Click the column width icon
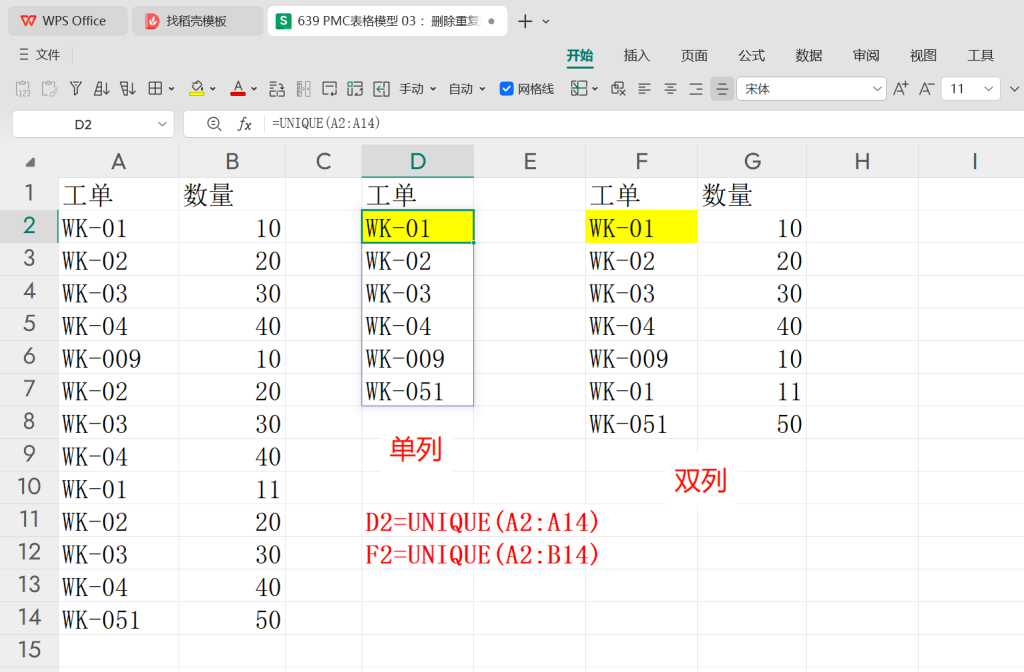This screenshot has height=672, width=1024. [304, 89]
